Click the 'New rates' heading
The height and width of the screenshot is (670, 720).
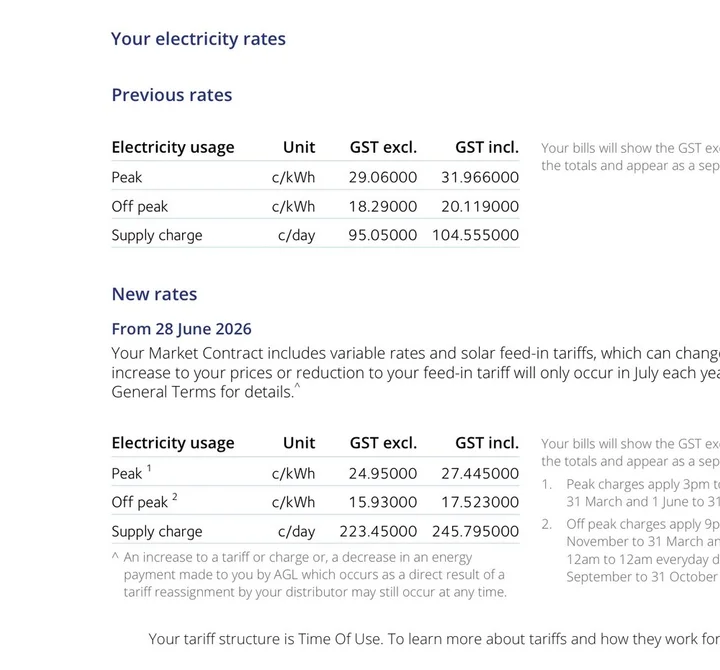(154, 294)
